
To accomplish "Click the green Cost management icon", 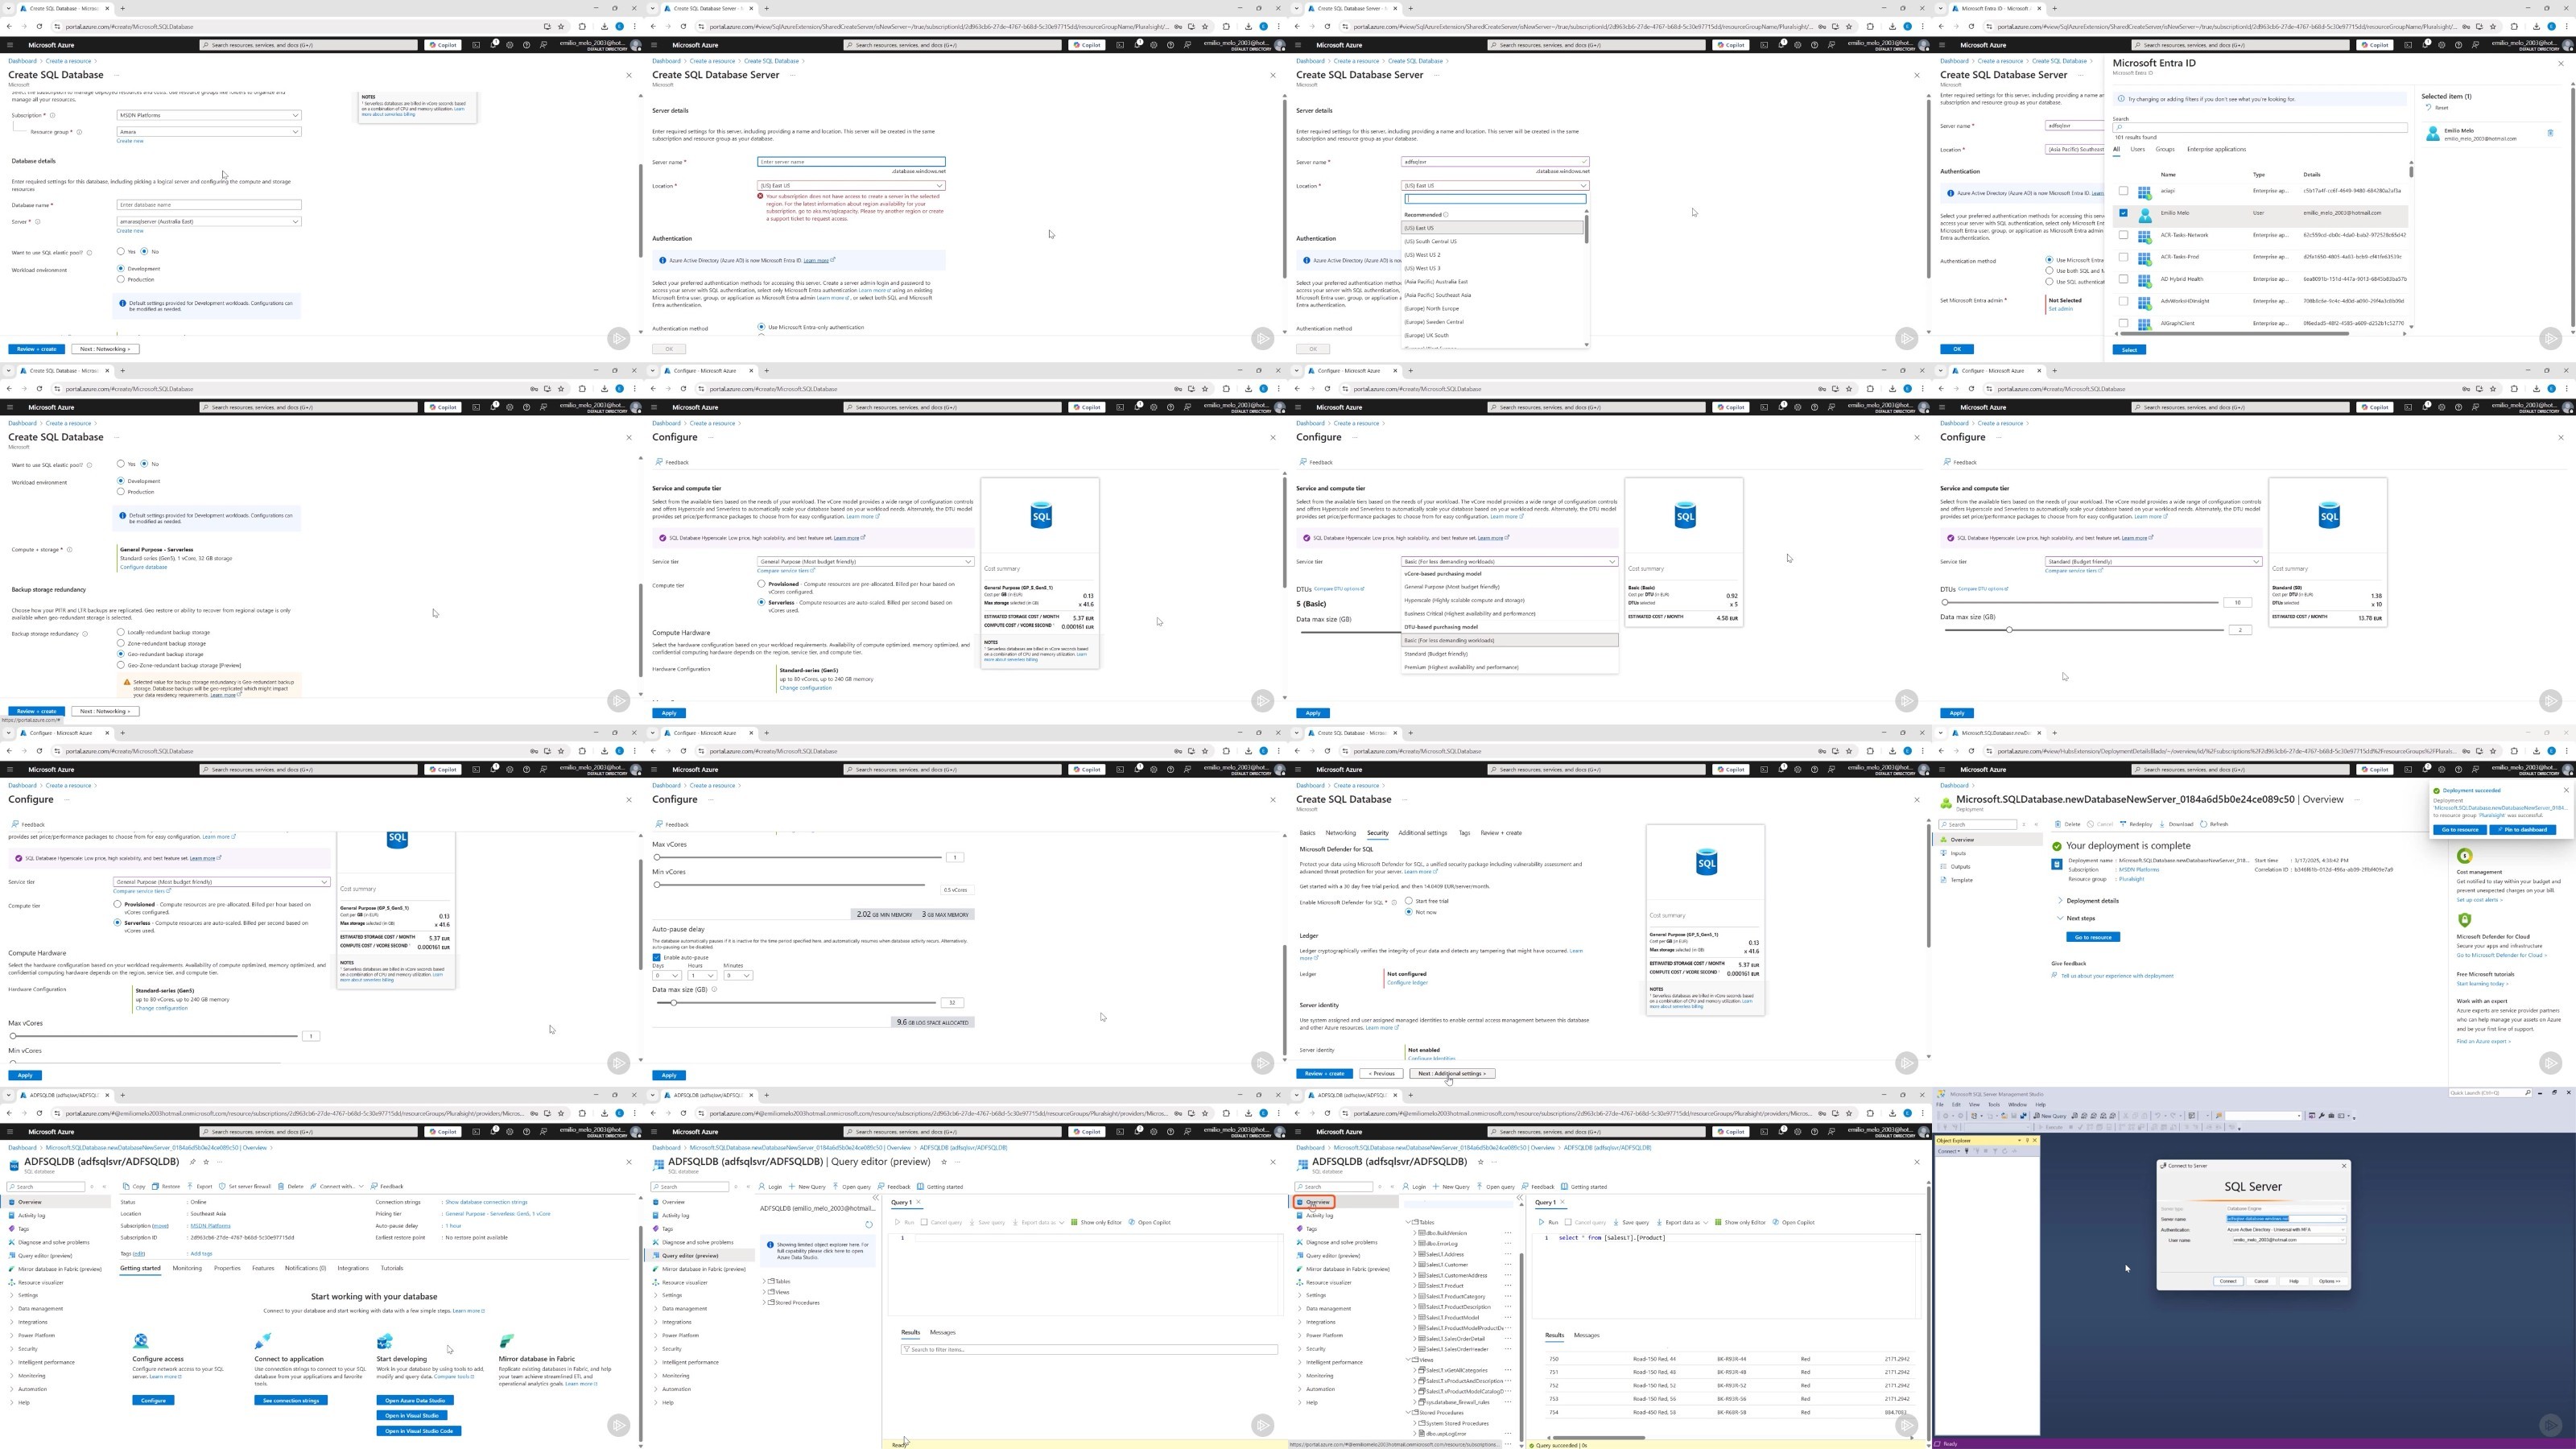I will [x=2465, y=856].
